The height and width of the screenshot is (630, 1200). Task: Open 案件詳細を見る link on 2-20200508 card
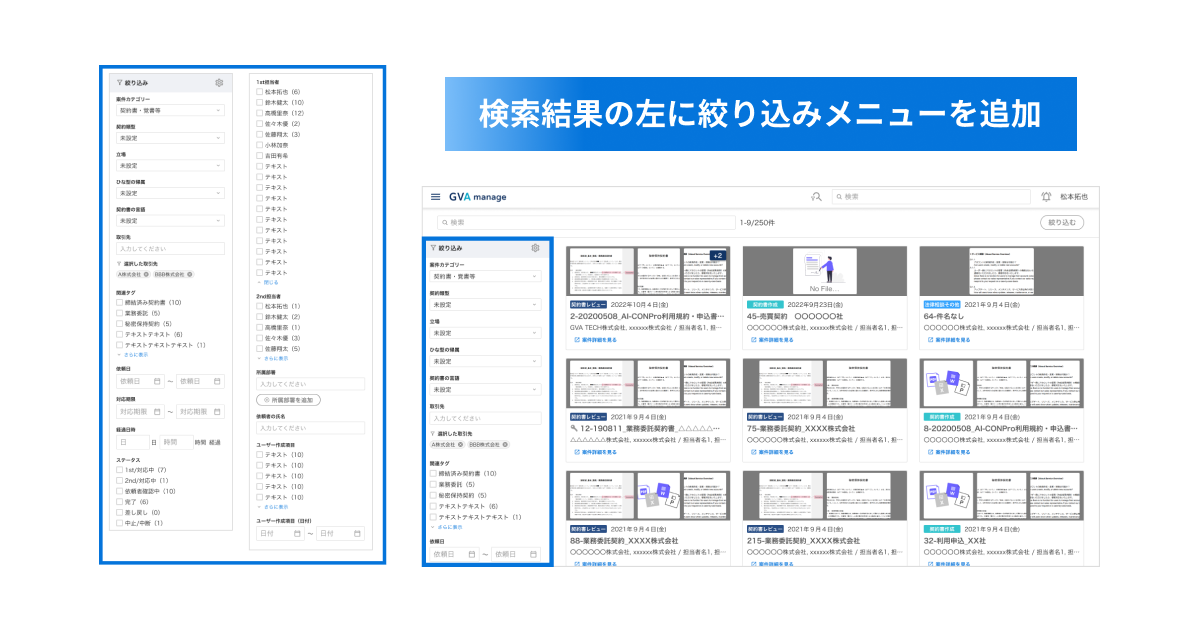point(597,340)
